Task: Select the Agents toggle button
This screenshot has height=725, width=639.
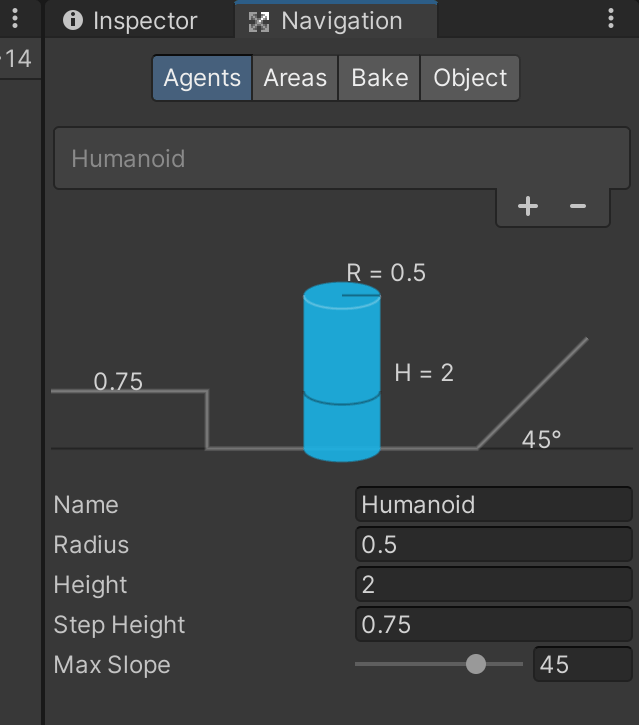Action: pos(202,78)
